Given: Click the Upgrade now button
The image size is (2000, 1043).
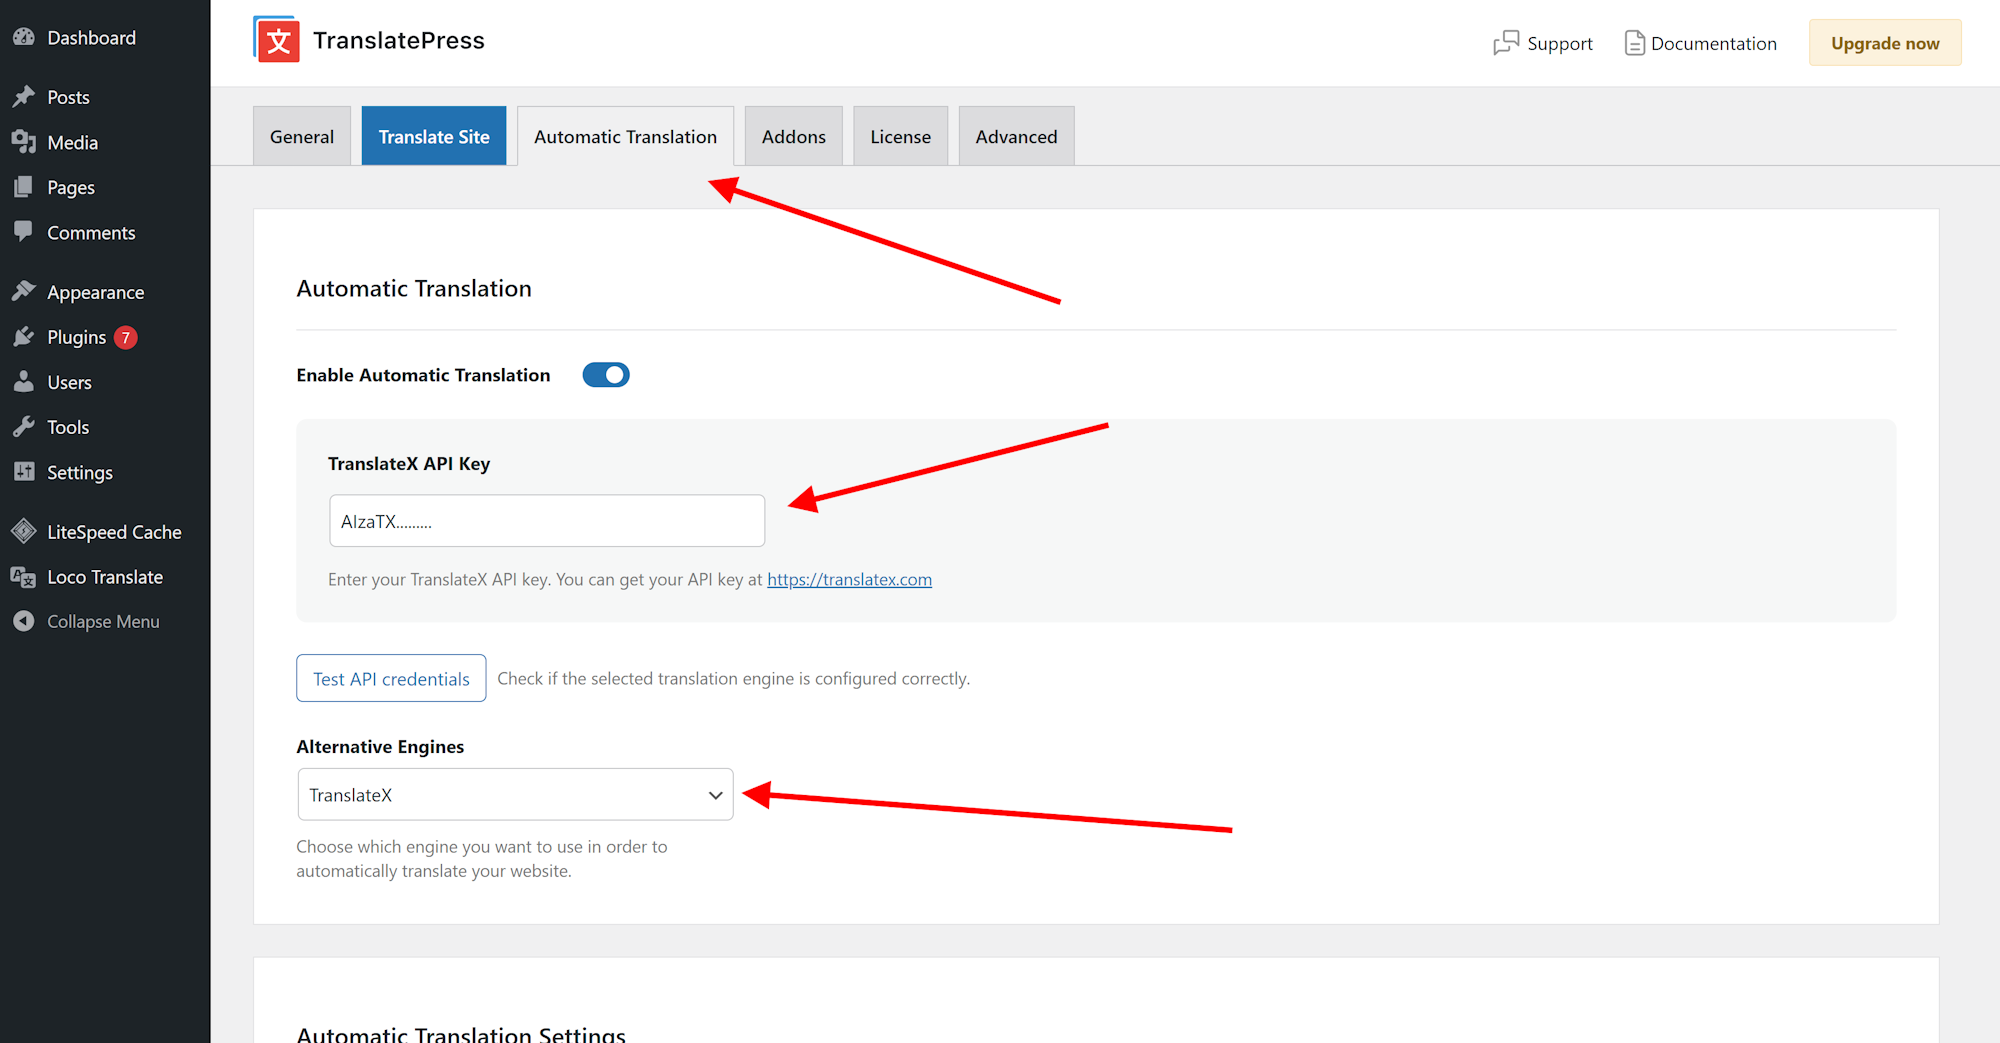Looking at the screenshot, I should pyautogui.click(x=1885, y=43).
